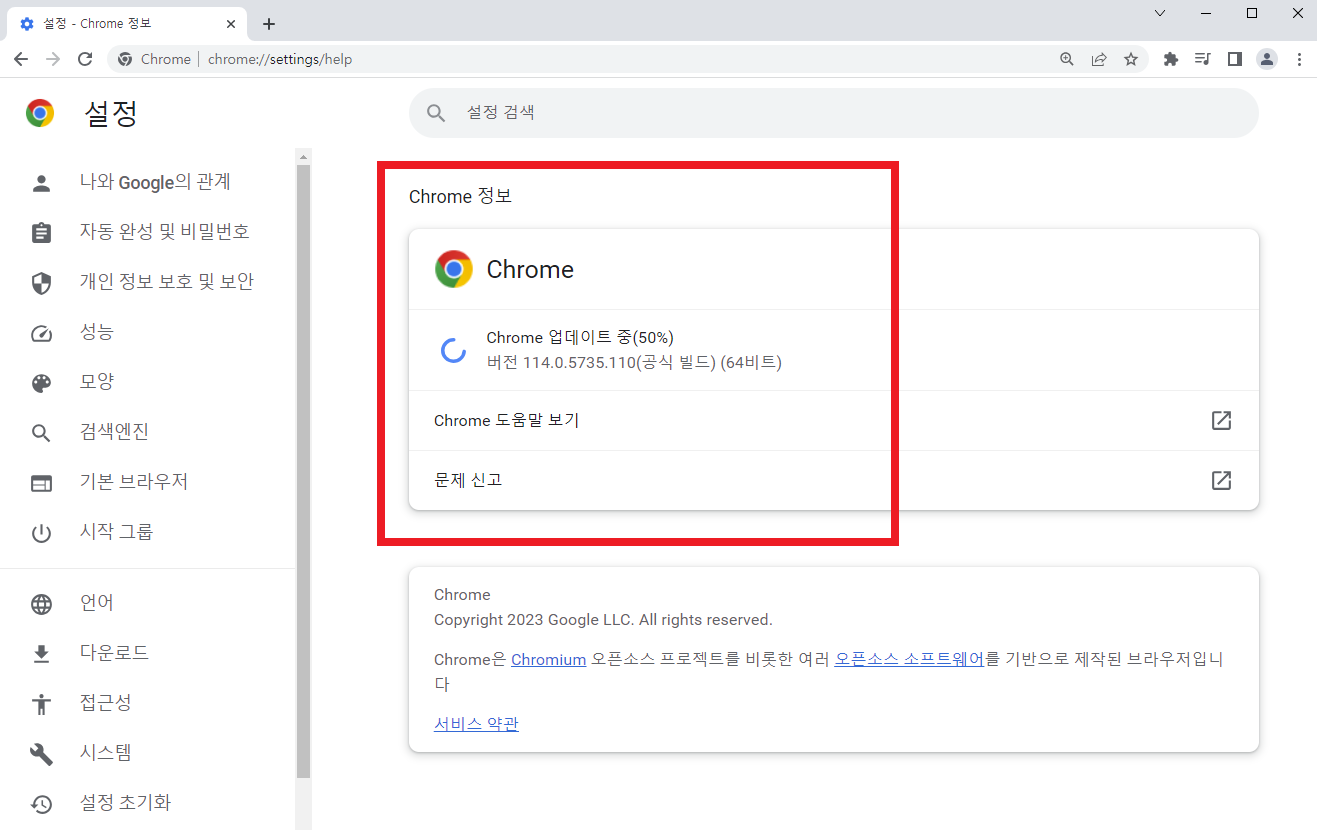Click the wrench icon for 시스템

click(x=41, y=754)
